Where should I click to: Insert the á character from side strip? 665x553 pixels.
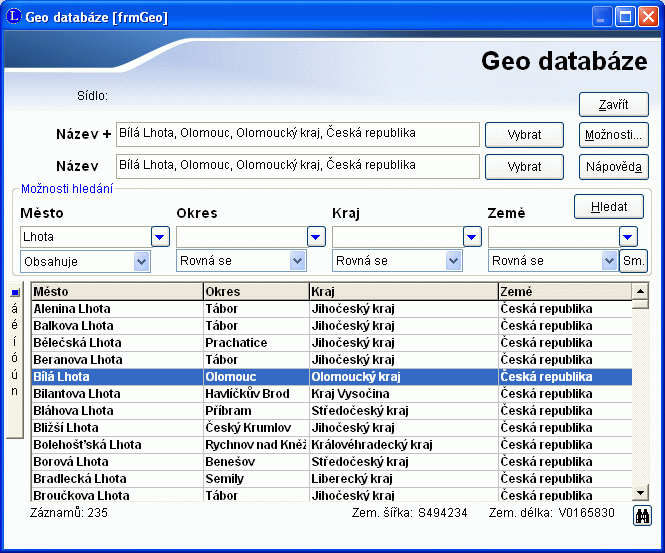coord(15,308)
